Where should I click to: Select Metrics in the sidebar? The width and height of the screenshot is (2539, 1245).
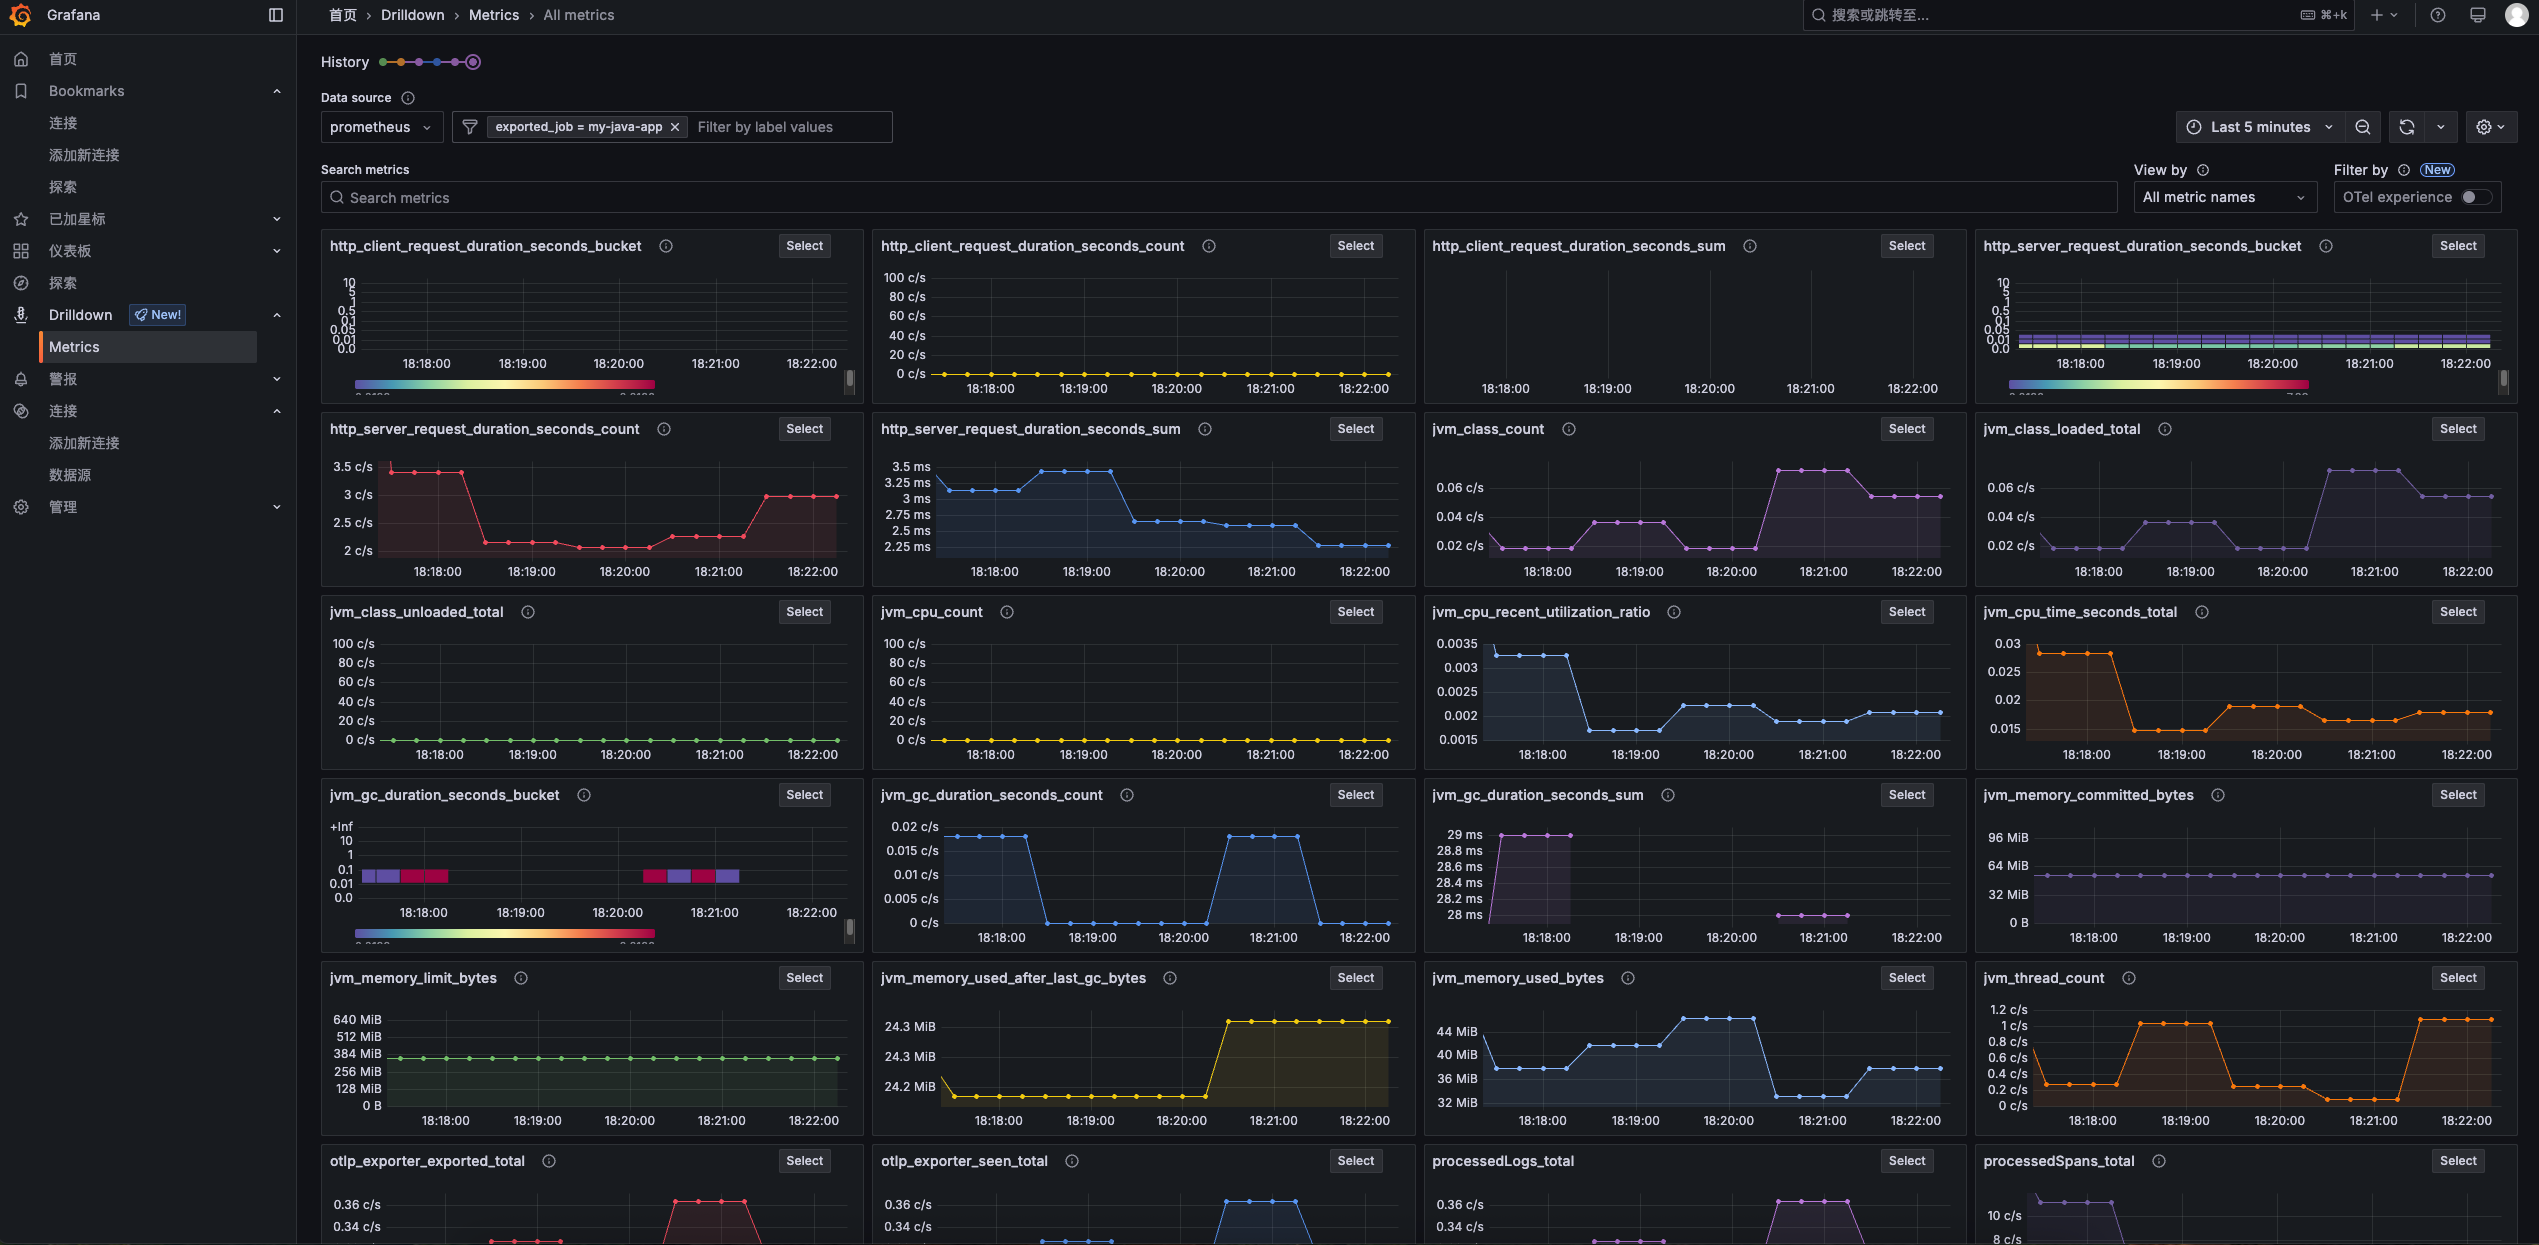tap(74, 347)
